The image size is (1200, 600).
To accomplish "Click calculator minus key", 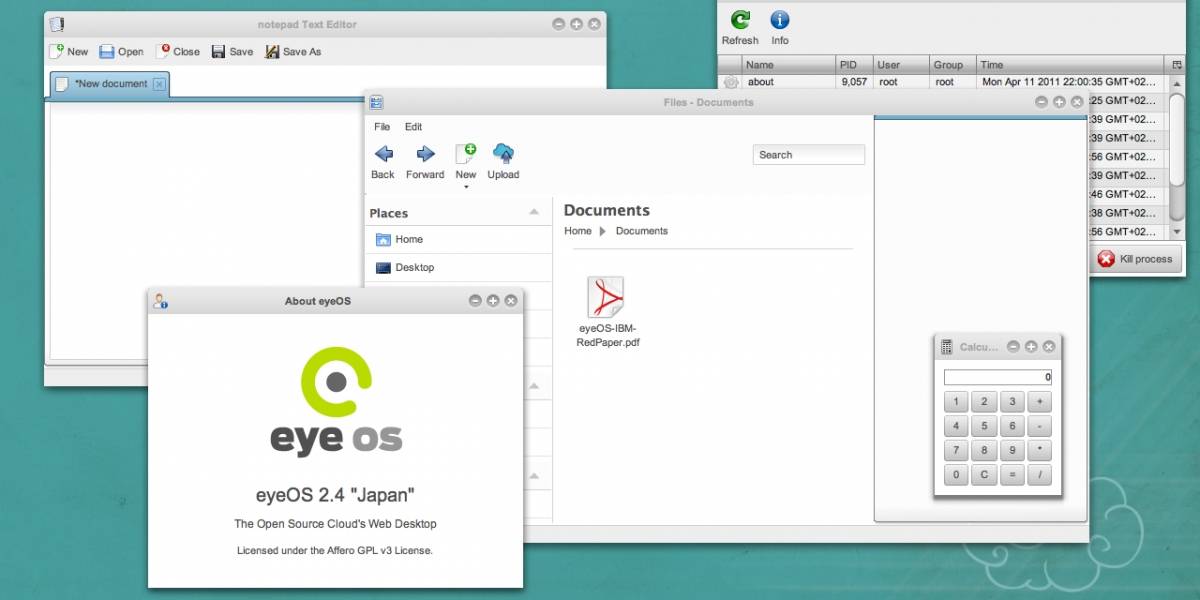I will (1040, 426).
